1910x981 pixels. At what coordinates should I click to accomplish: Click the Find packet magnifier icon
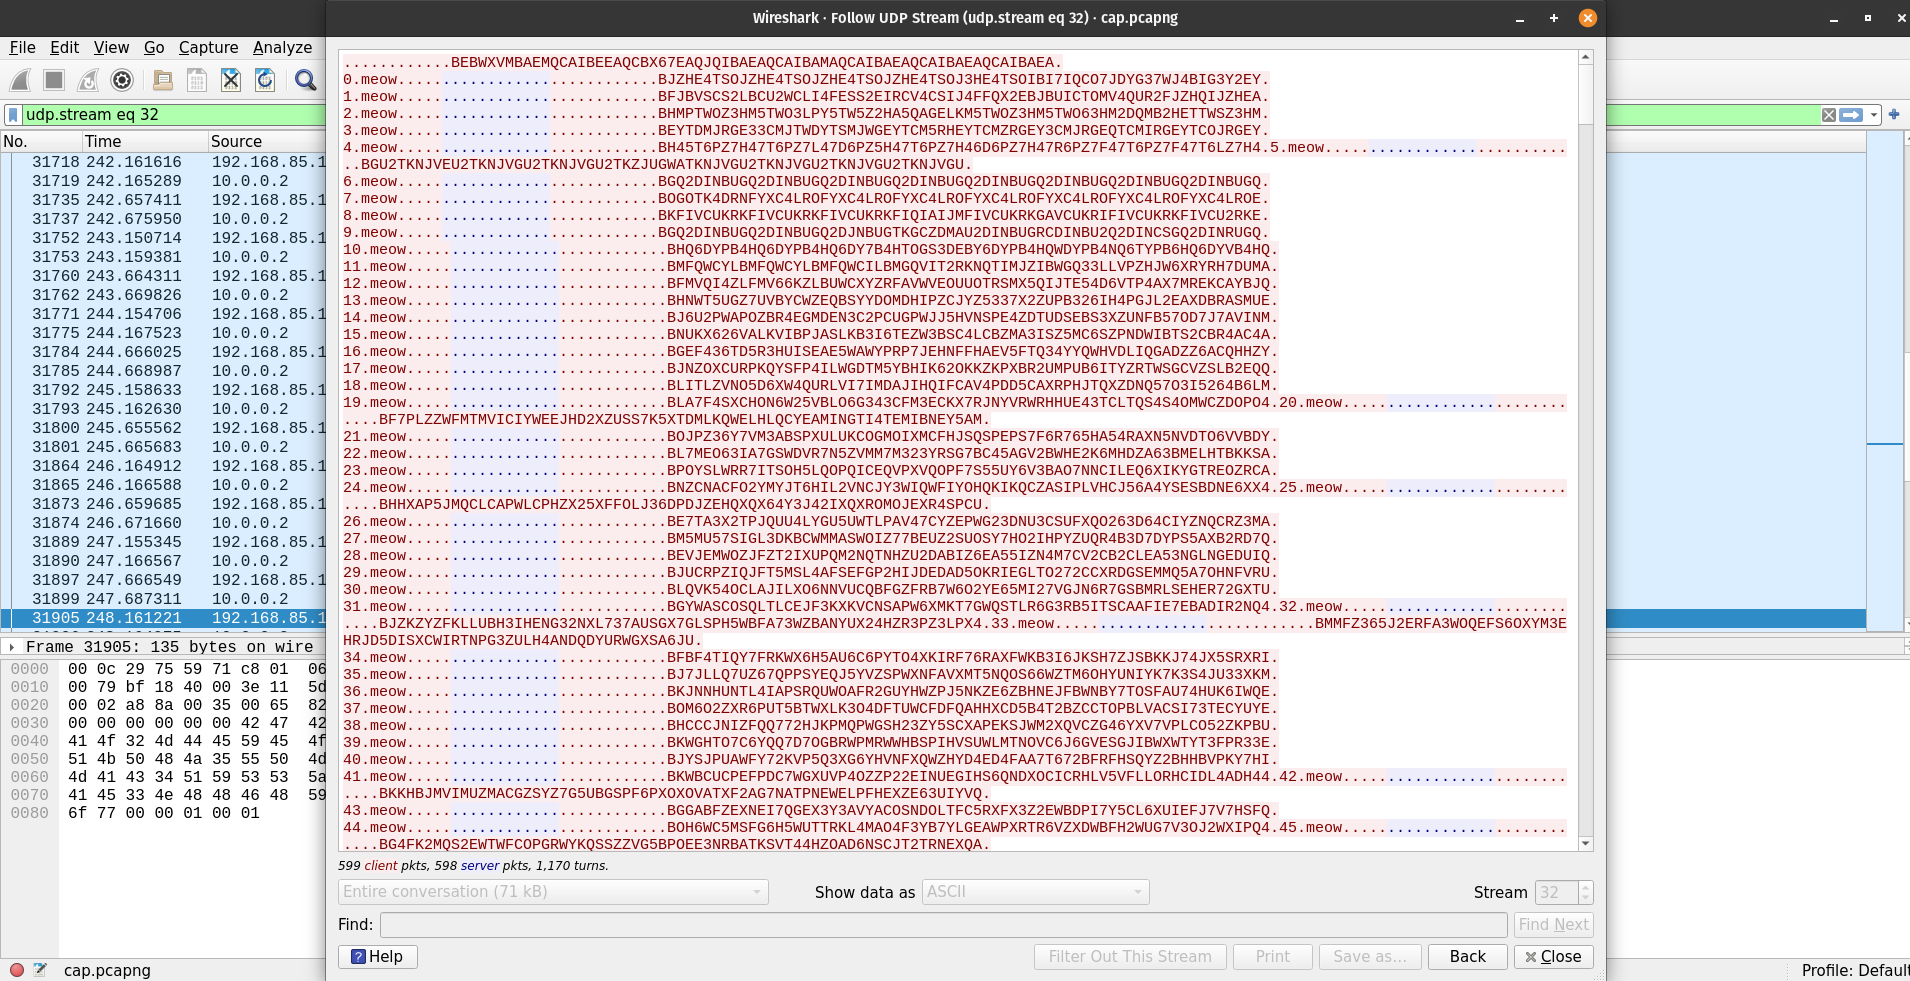click(306, 80)
